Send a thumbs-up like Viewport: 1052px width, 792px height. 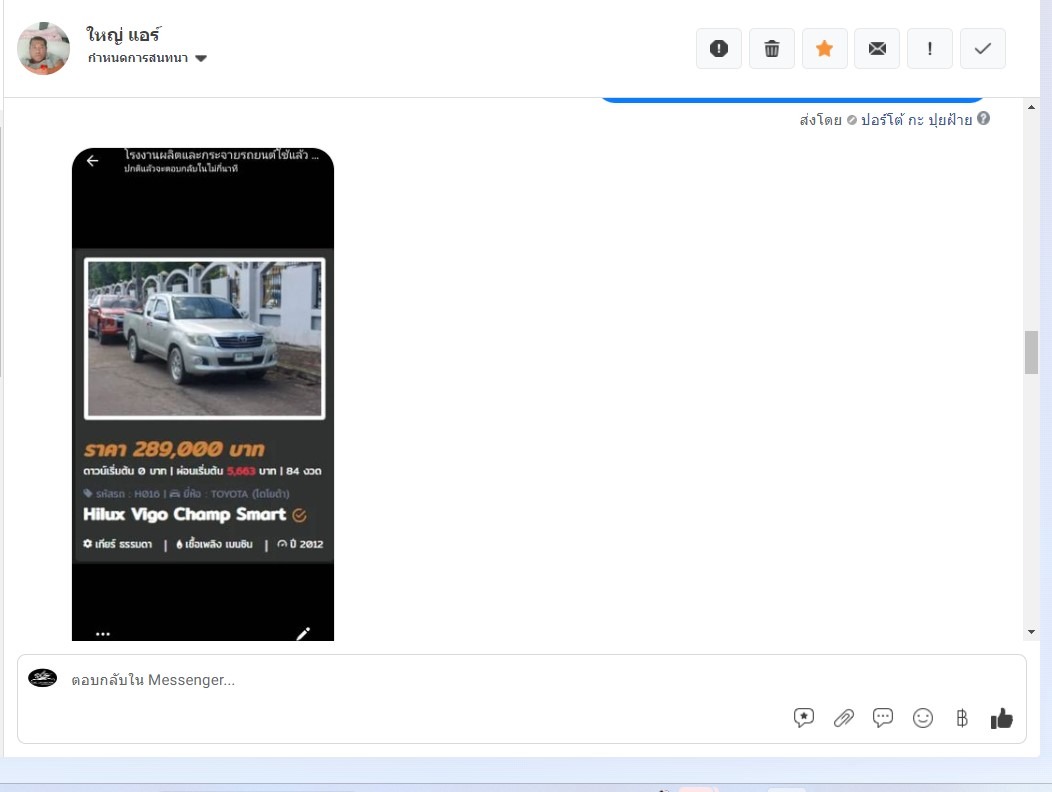tap(1001, 718)
